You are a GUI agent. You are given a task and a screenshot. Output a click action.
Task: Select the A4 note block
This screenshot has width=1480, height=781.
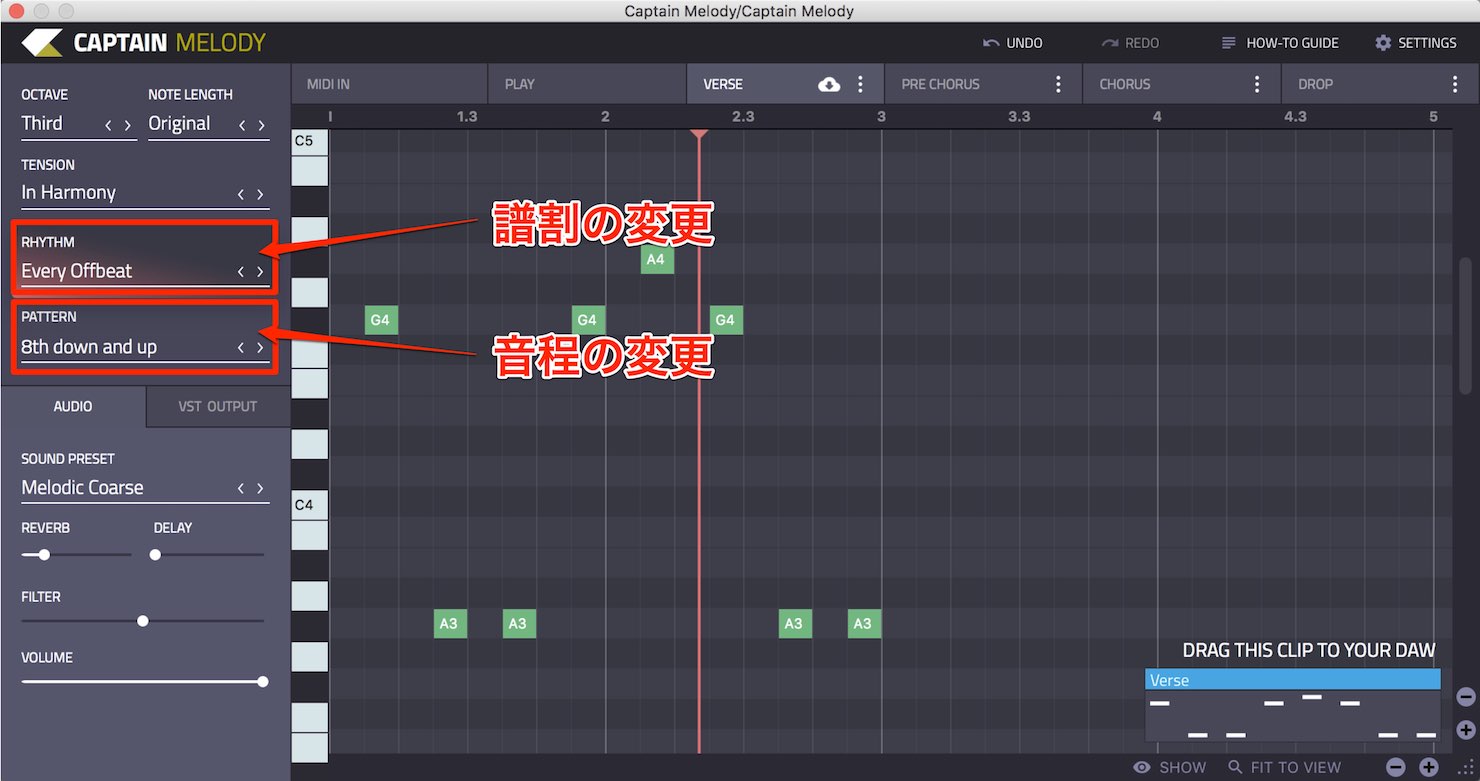pyautogui.click(x=656, y=260)
